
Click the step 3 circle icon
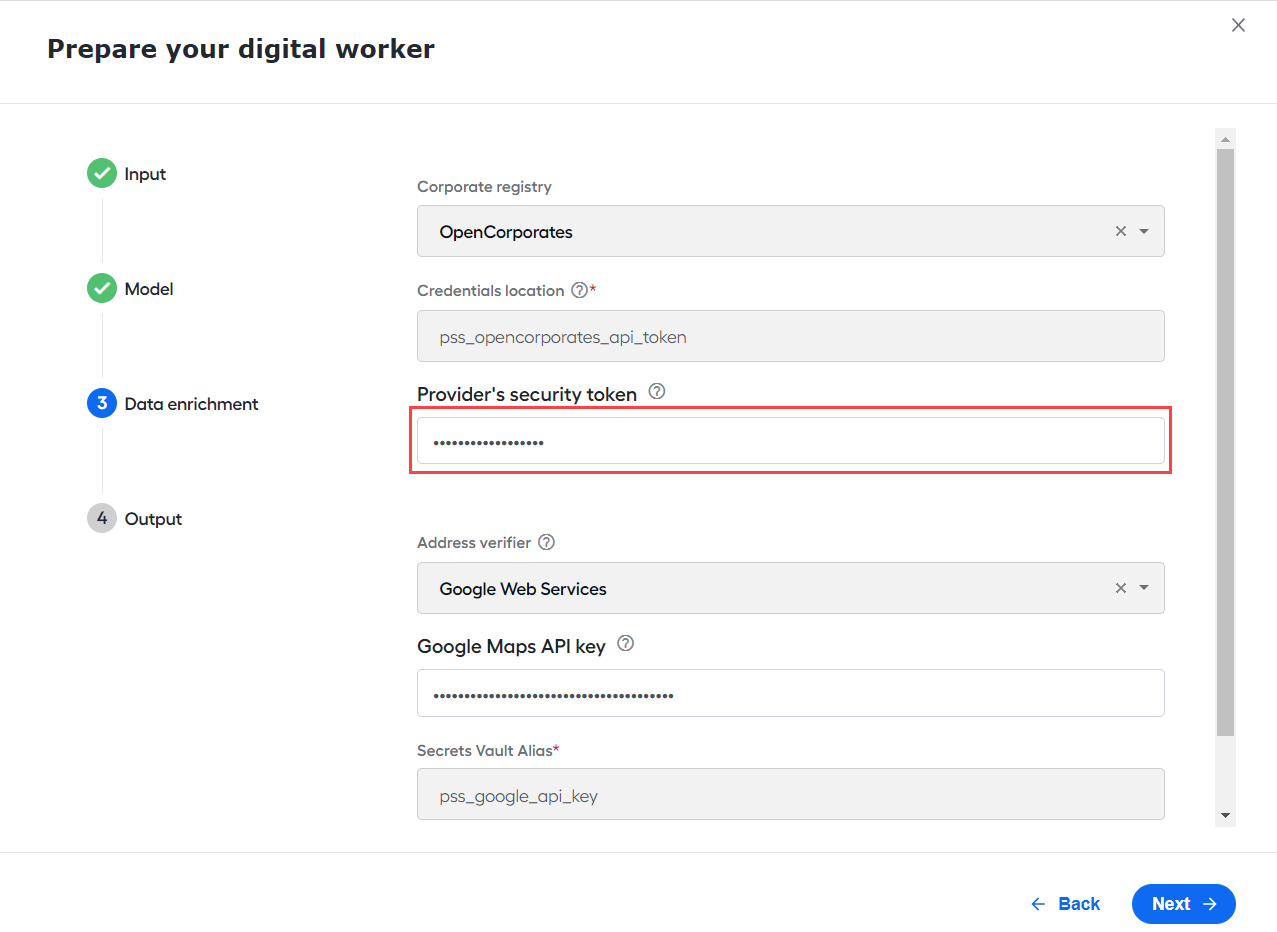pos(102,404)
